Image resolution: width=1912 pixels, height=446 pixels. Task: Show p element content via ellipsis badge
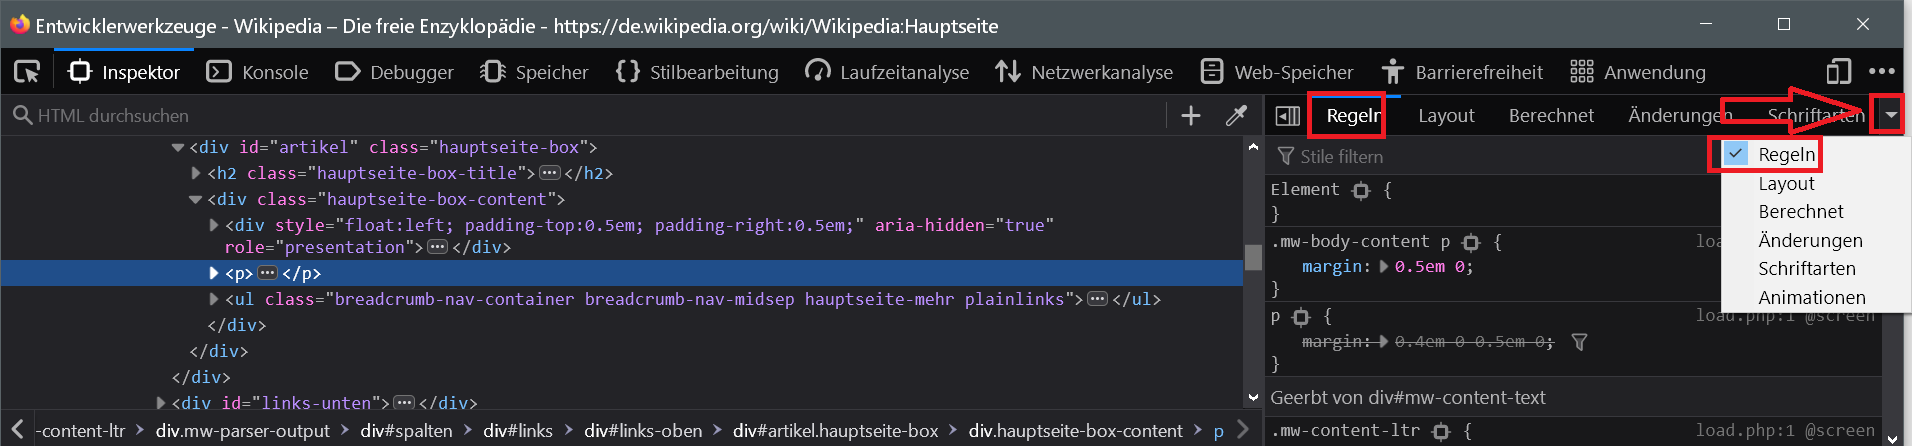[267, 273]
